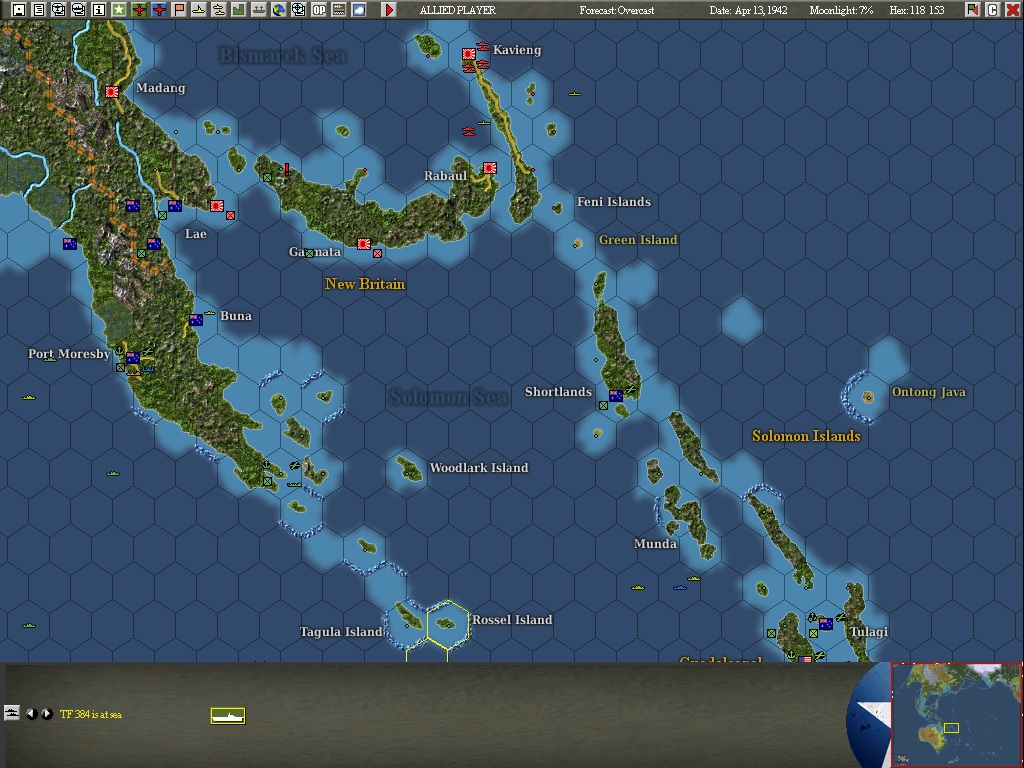Click the crosshair target toolbar icon
Screen dimensions: 1024x768
(x=298, y=10)
